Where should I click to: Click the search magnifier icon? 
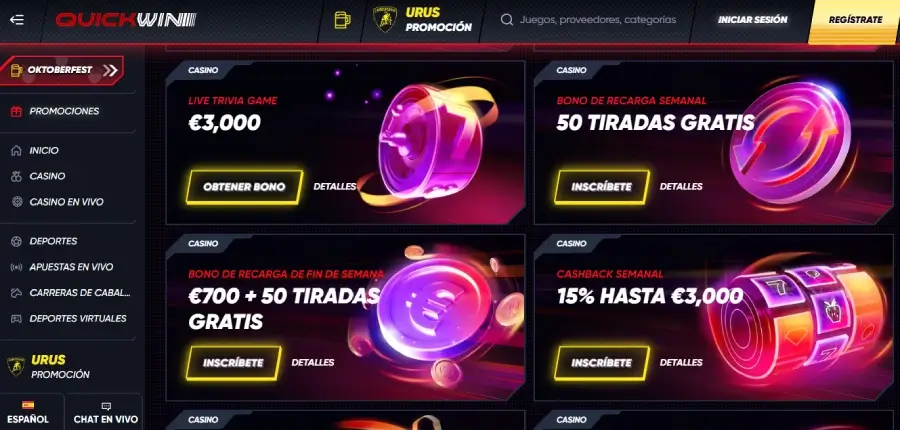pos(506,20)
